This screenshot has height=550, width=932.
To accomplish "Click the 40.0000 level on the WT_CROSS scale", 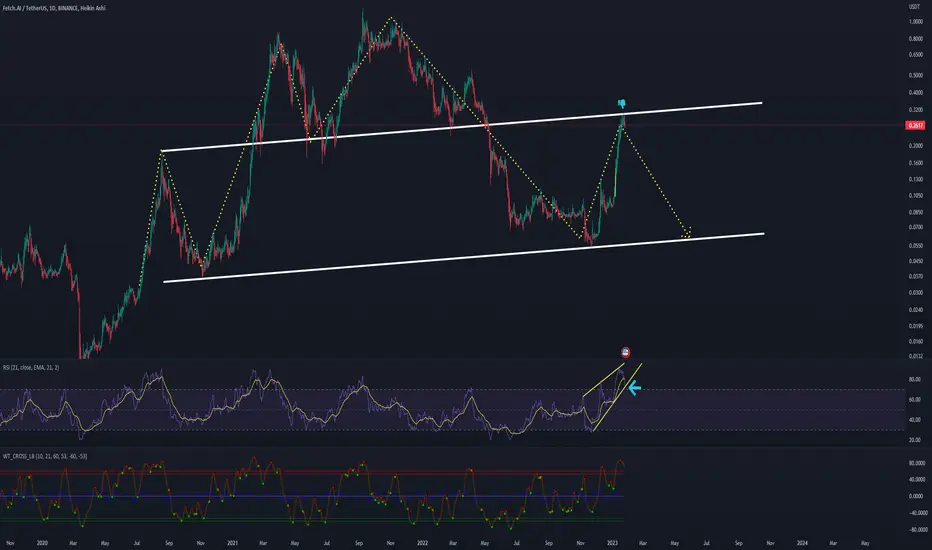I will click(917, 479).
